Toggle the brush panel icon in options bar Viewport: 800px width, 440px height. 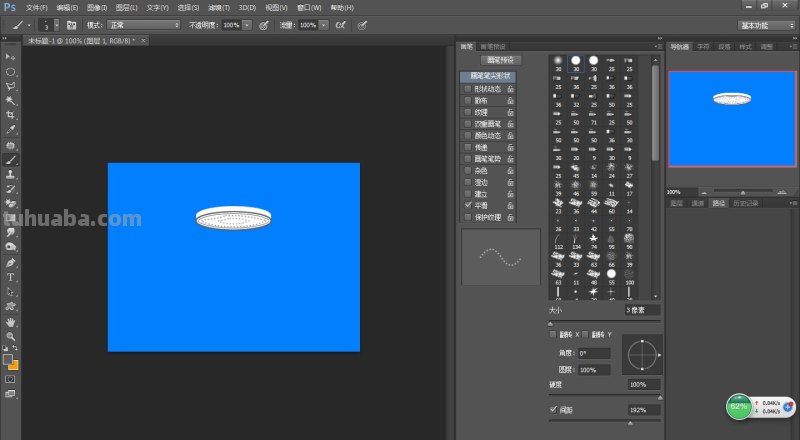[x=71, y=23]
